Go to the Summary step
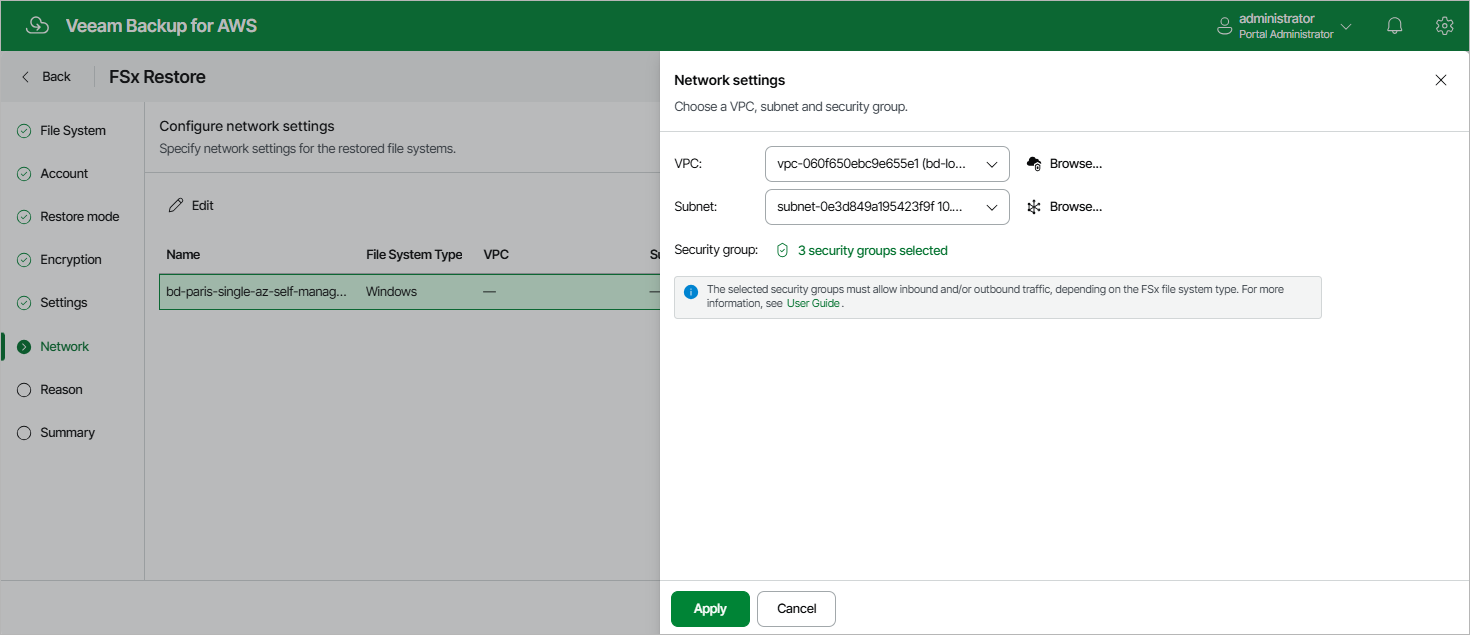This screenshot has width=1470, height=635. pos(67,433)
